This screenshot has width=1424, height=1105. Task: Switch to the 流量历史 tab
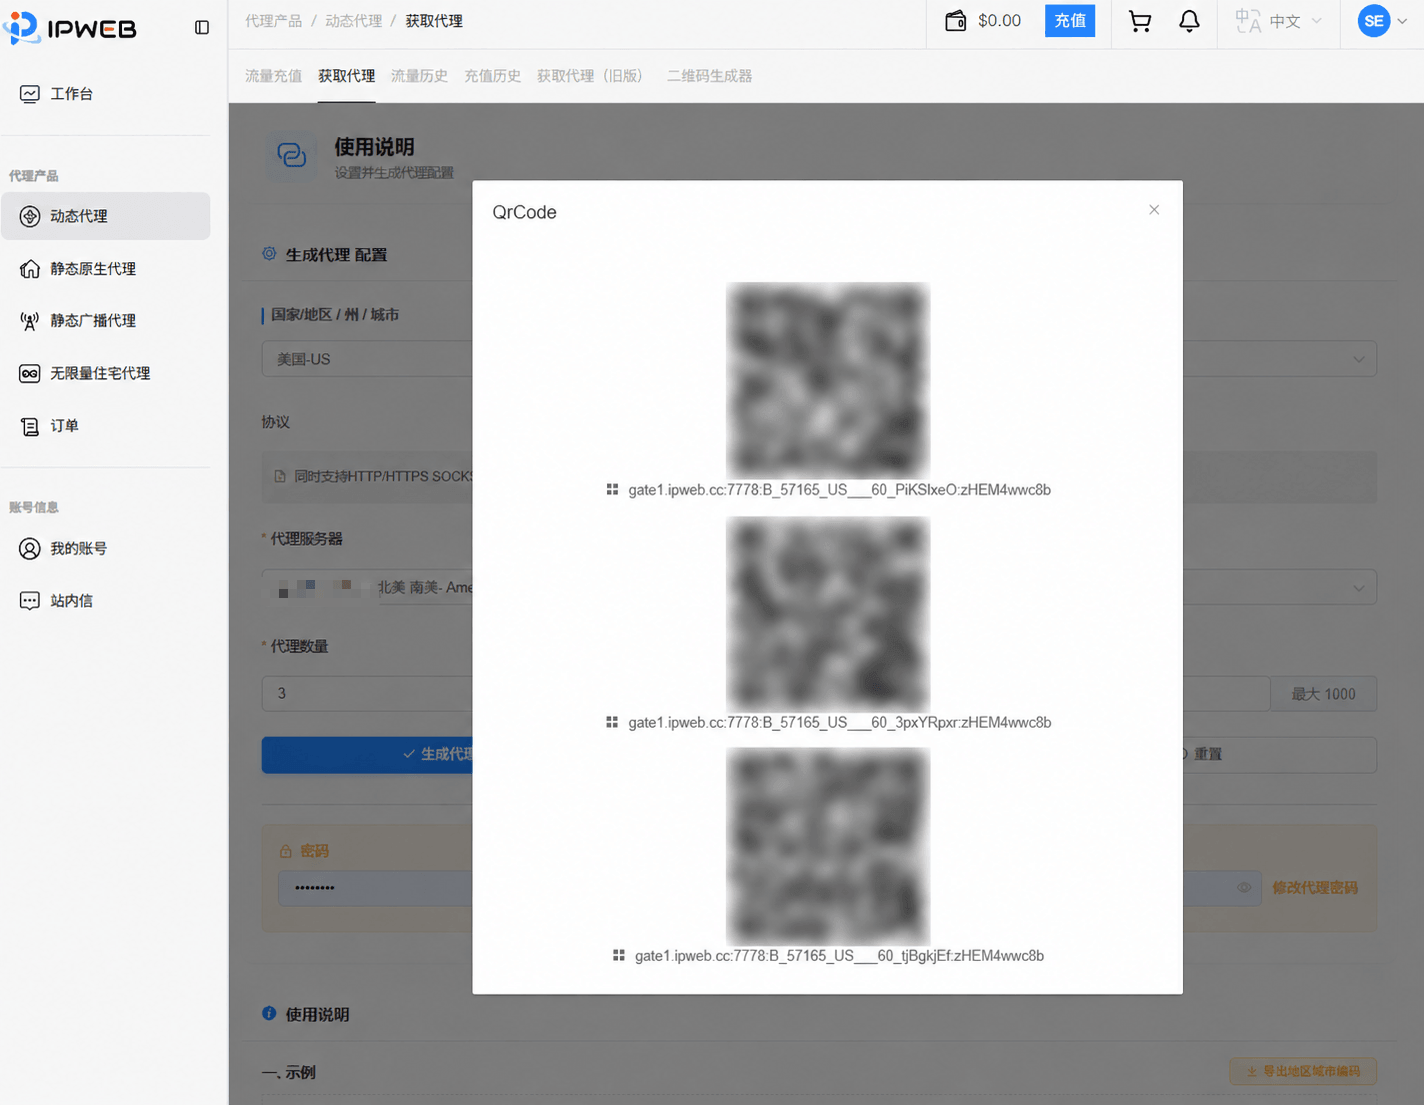(x=419, y=76)
